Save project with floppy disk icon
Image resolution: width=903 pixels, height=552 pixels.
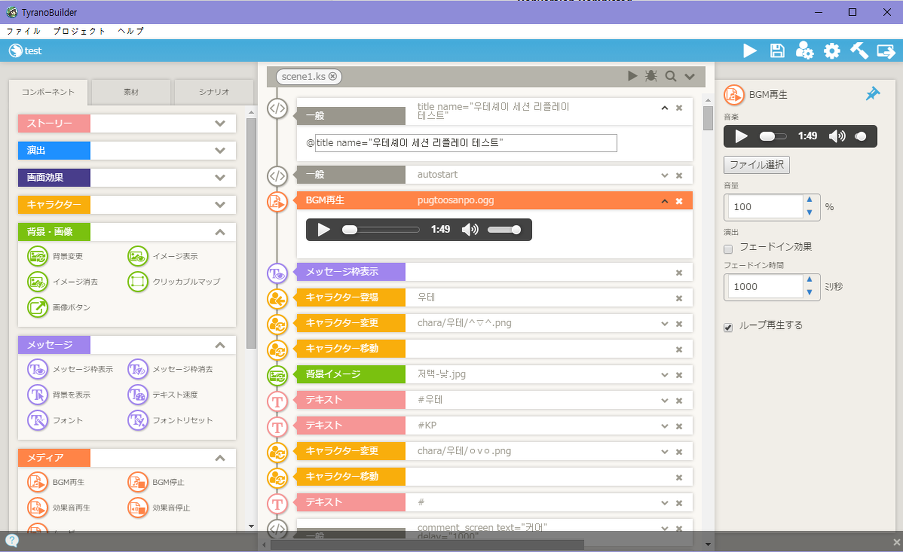coord(777,51)
